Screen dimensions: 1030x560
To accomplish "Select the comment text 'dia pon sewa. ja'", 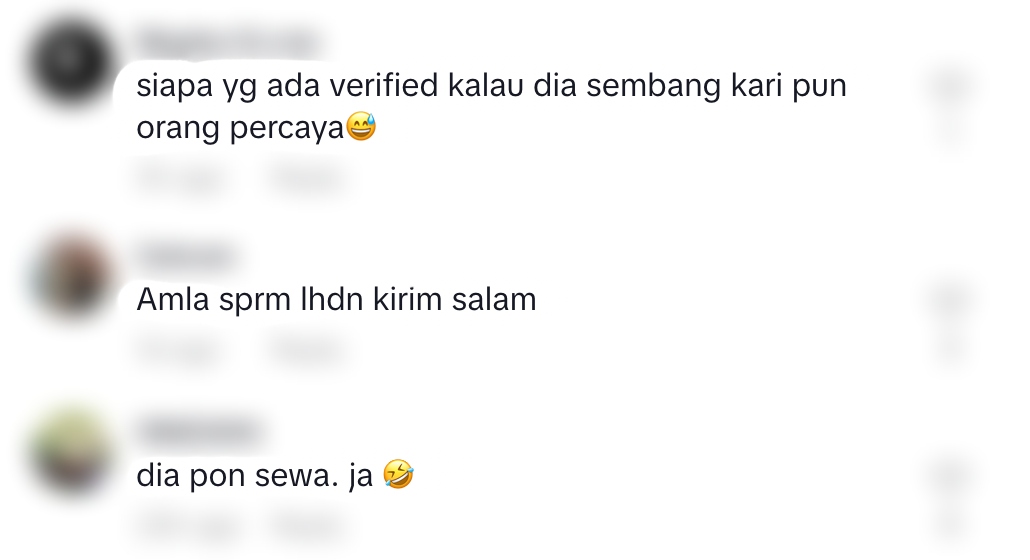I will pyautogui.click(x=275, y=475).
